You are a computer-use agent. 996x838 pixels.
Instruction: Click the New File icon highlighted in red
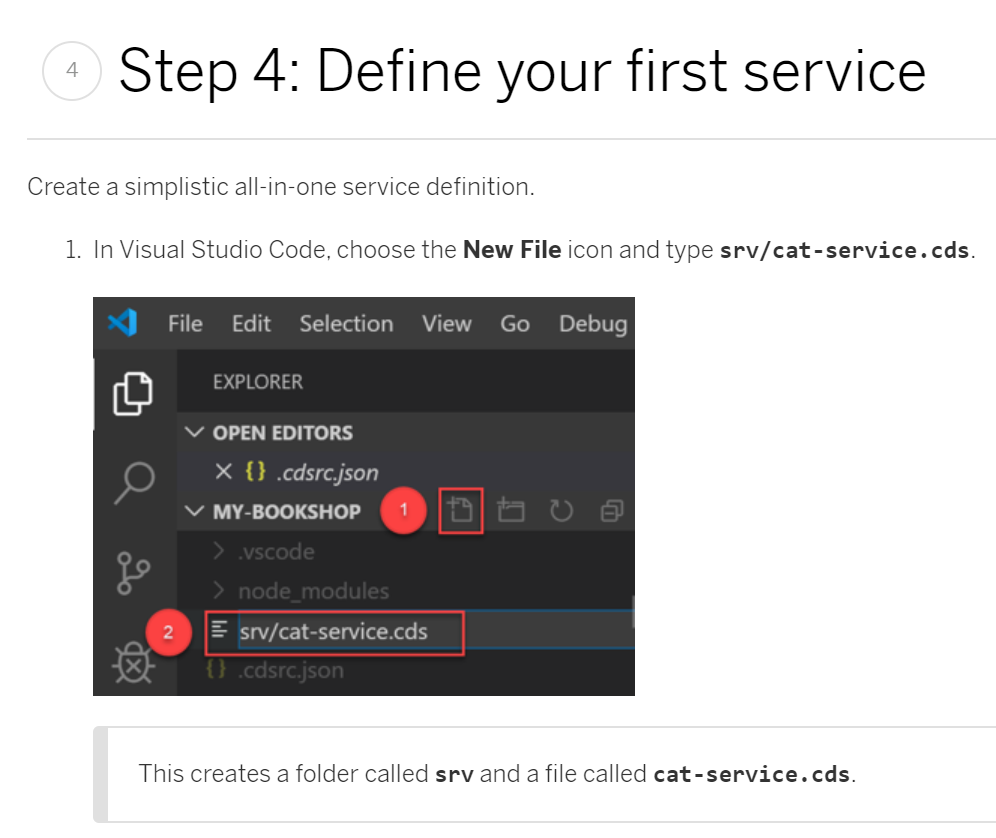(460, 510)
